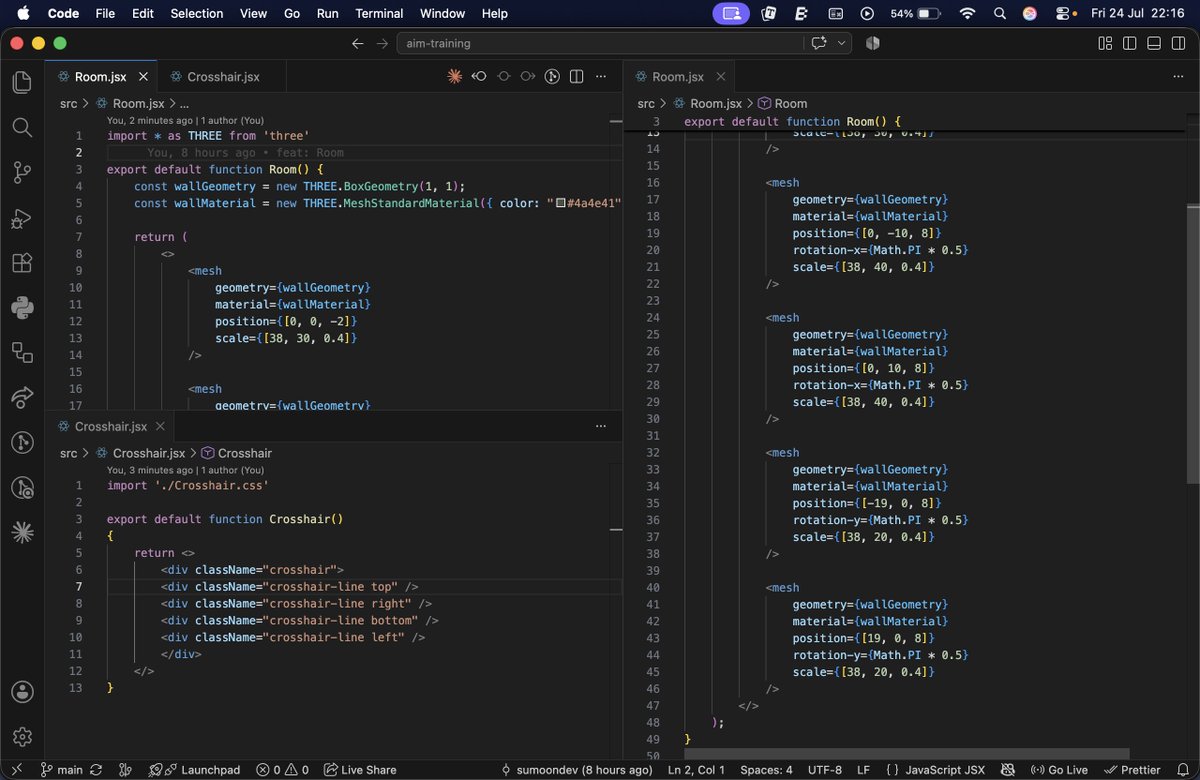The image size is (1200, 780).
Task: Click the go back arrow in title bar
Action: click(x=358, y=43)
